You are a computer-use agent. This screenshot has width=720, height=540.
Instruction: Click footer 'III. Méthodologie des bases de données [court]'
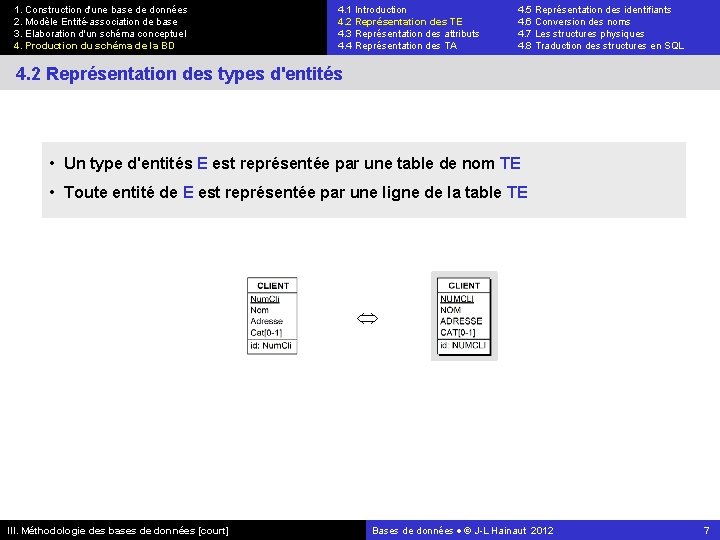[x=118, y=531]
